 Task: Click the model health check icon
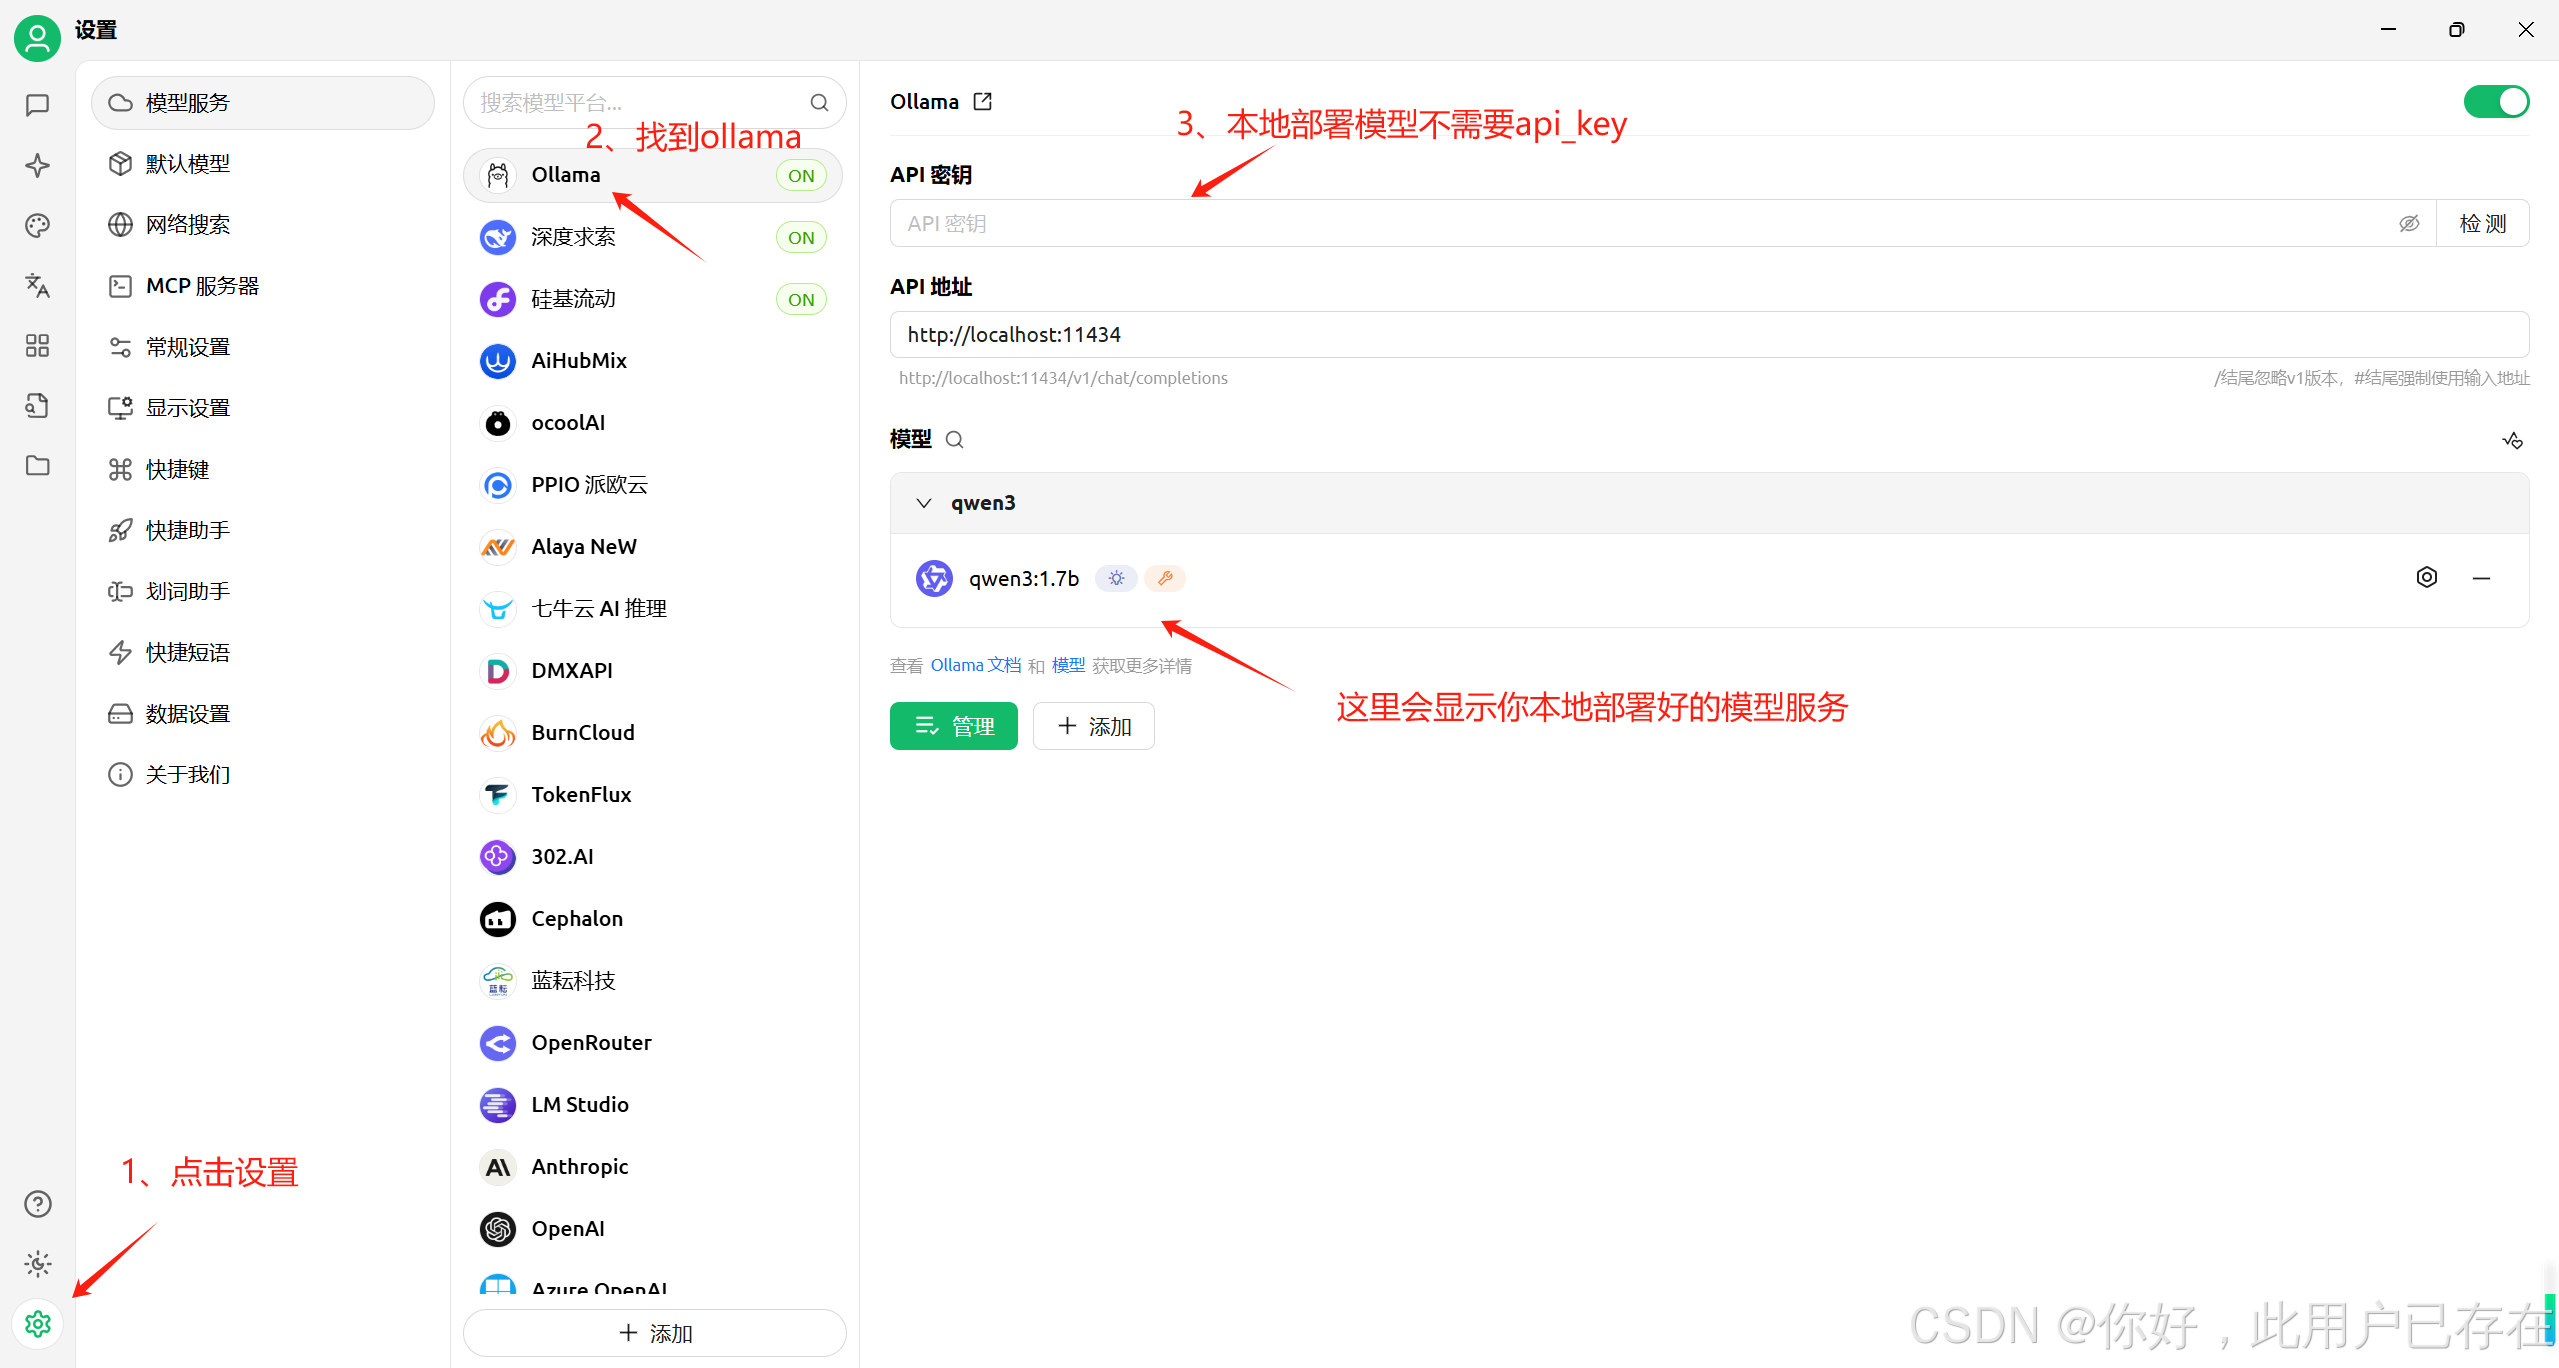pyautogui.click(x=2512, y=440)
